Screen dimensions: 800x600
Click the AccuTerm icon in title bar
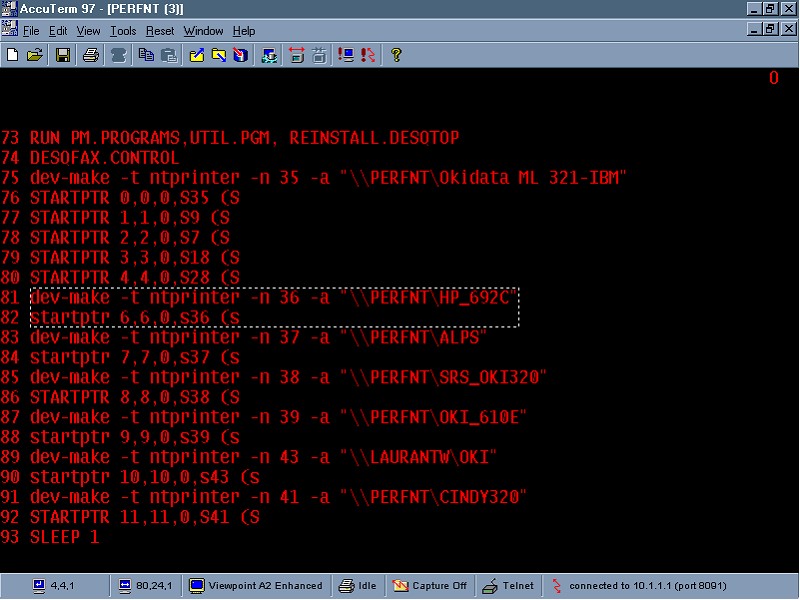click(x=9, y=8)
